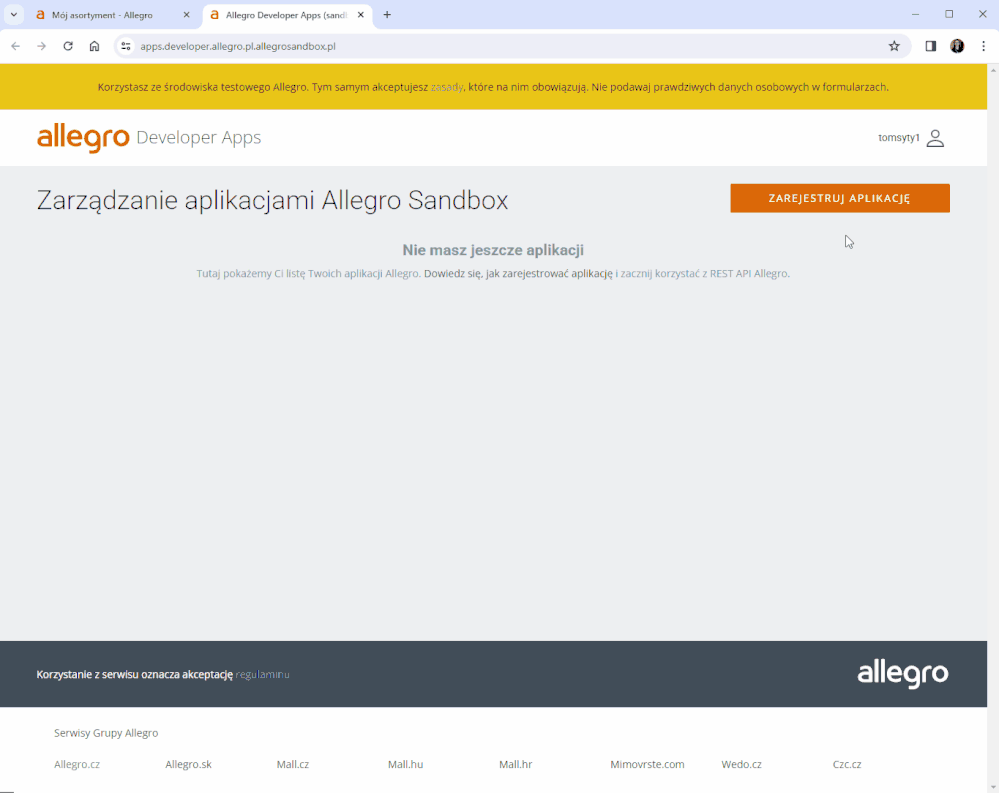Click the Zarządzanie aplikacjami Allegro Sandbox heading
The height and width of the screenshot is (793, 999).
point(272,200)
